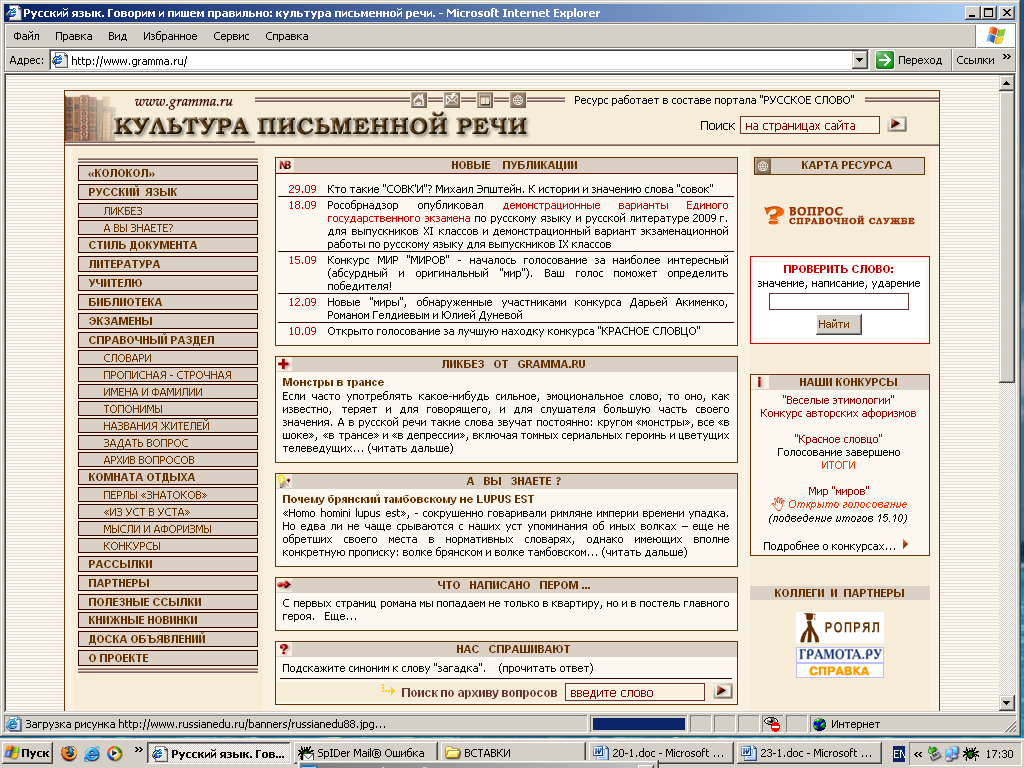
Task: Open the Избранное menu
Action: (170, 36)
